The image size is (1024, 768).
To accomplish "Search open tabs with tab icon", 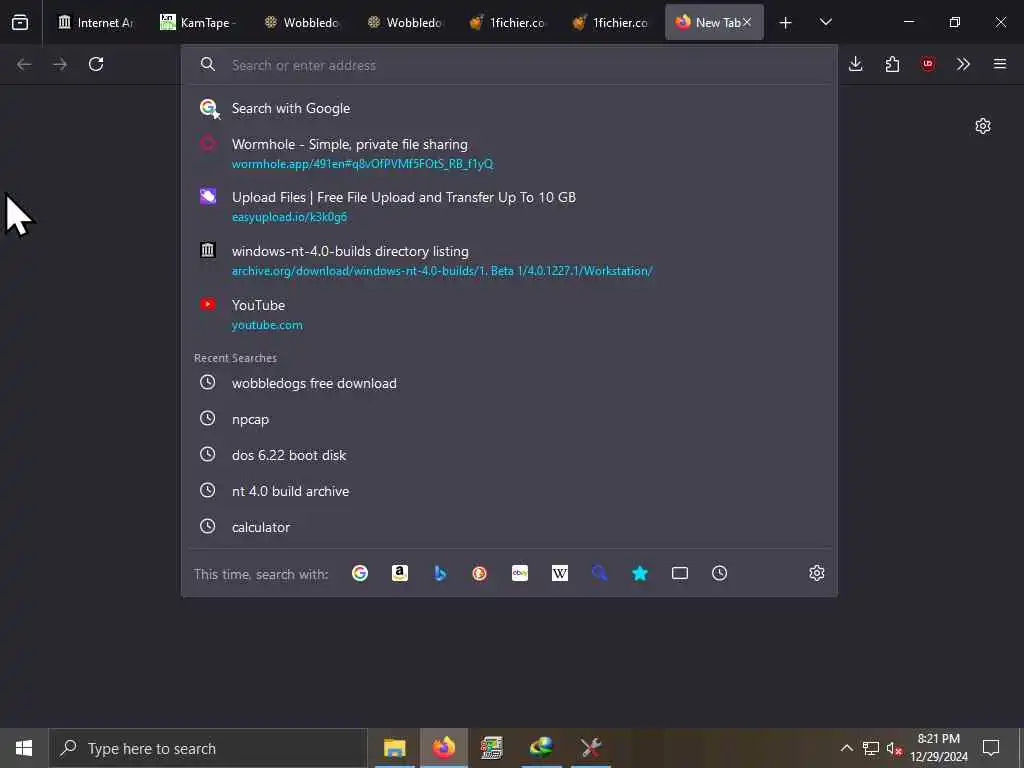I will (x=680, y=573).
